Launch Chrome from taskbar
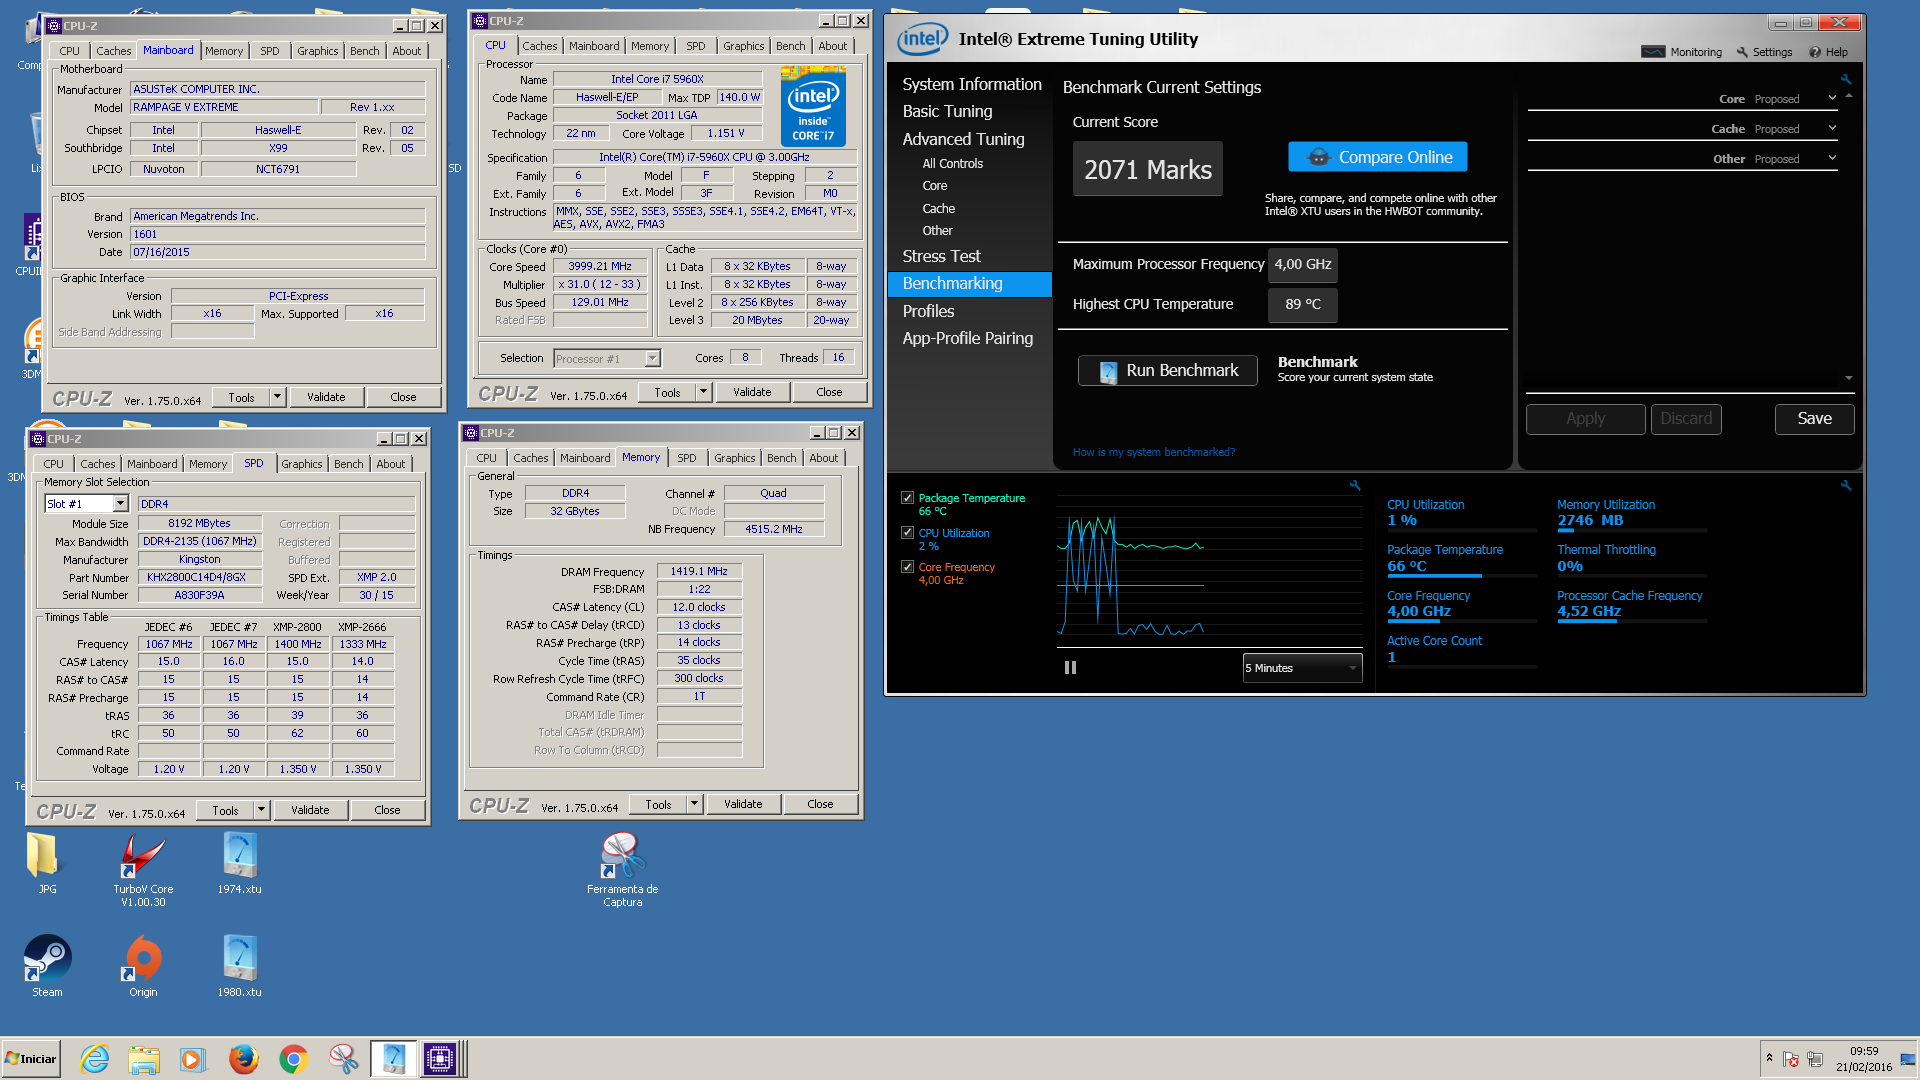 pos(293,1058)
